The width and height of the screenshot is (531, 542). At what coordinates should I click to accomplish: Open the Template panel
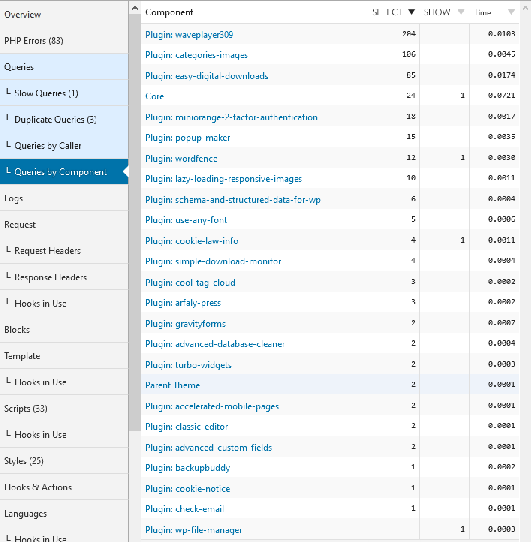64,356
